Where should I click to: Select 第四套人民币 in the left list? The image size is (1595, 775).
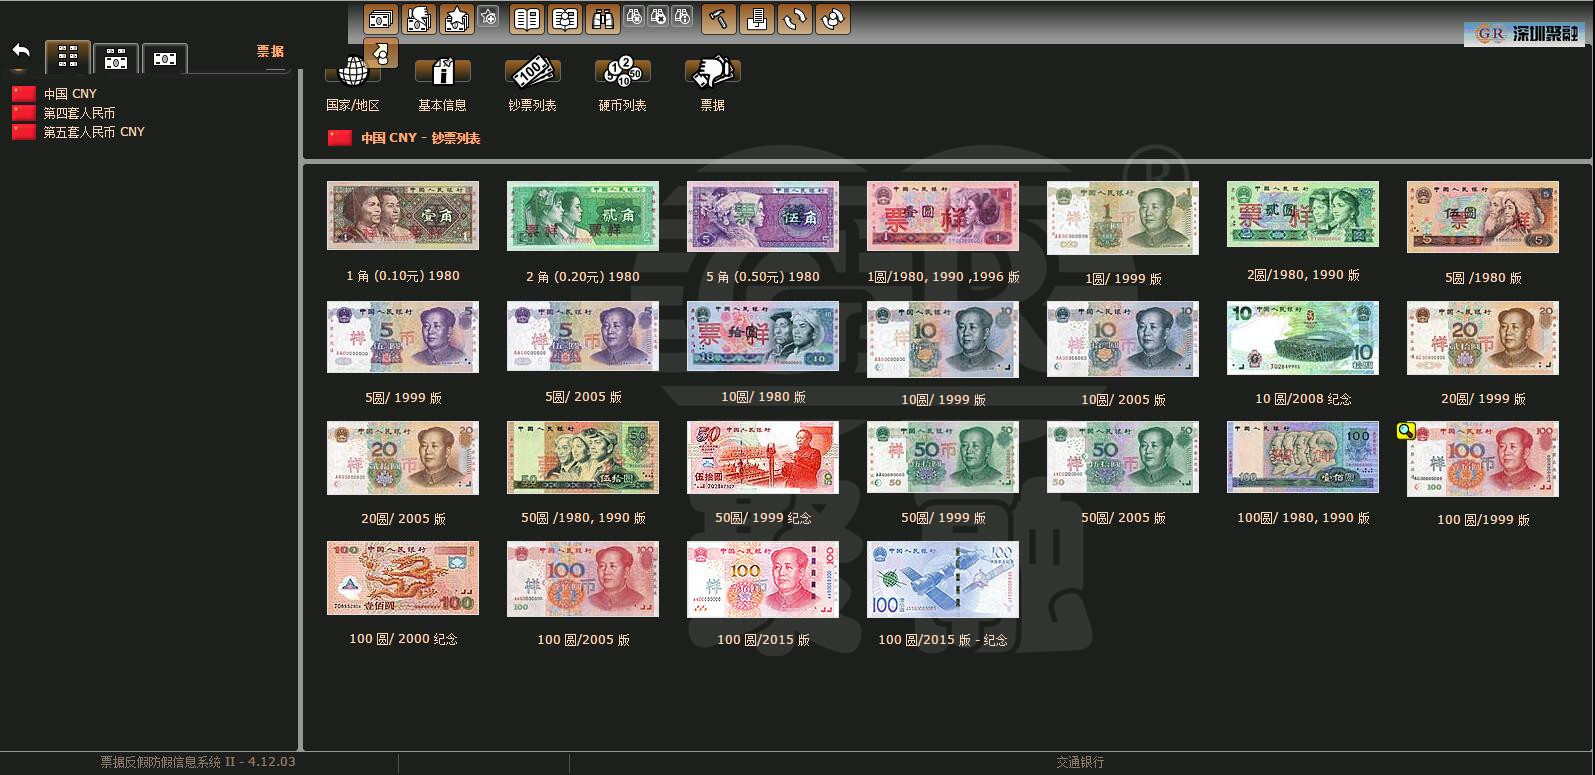79,113
